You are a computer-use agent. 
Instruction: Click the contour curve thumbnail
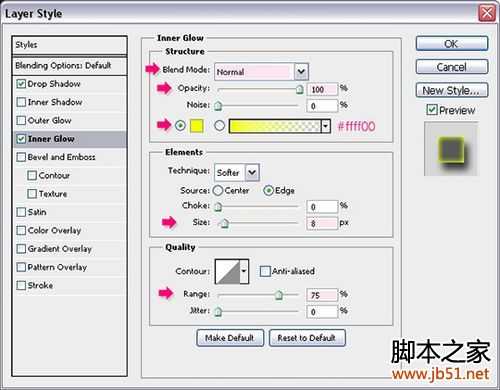coord(228,271)
